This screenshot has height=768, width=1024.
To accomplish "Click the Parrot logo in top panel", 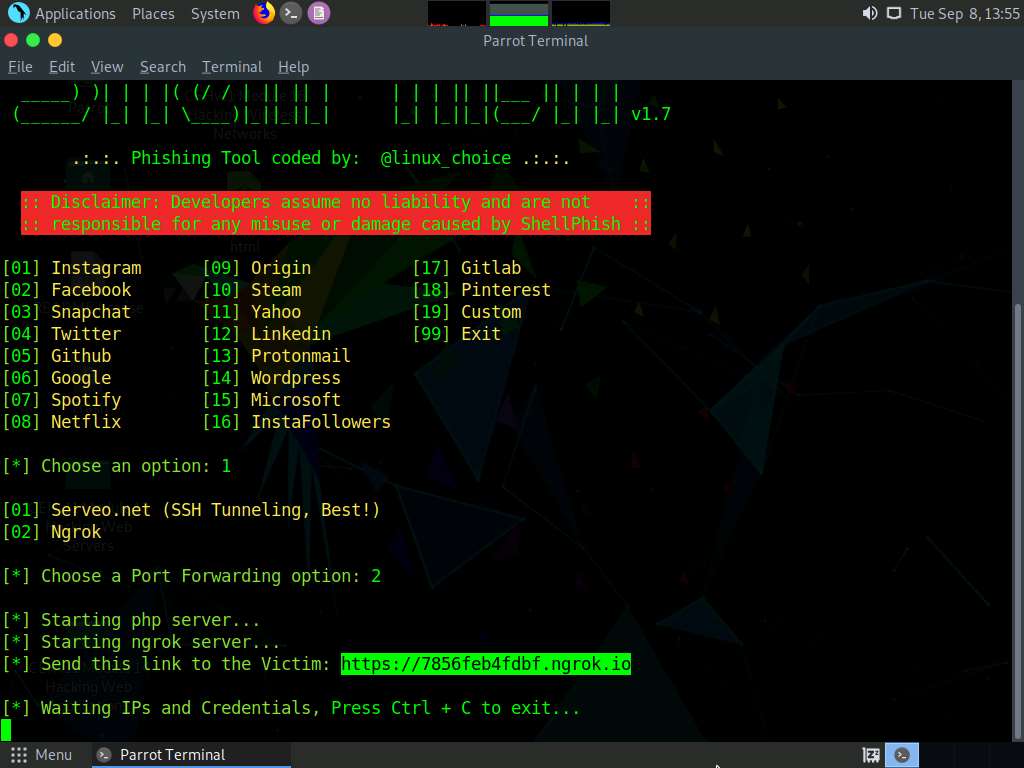I will (x=18, y=13).
